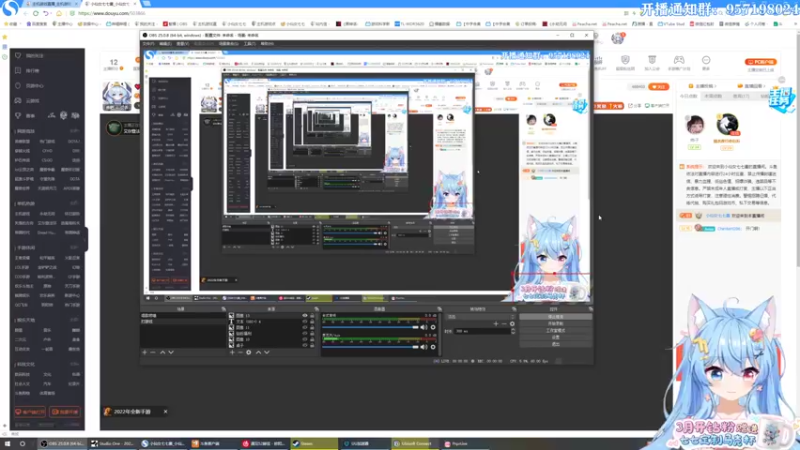
Task: Open OBS 查看(V) menu
Action: (183, 44)
